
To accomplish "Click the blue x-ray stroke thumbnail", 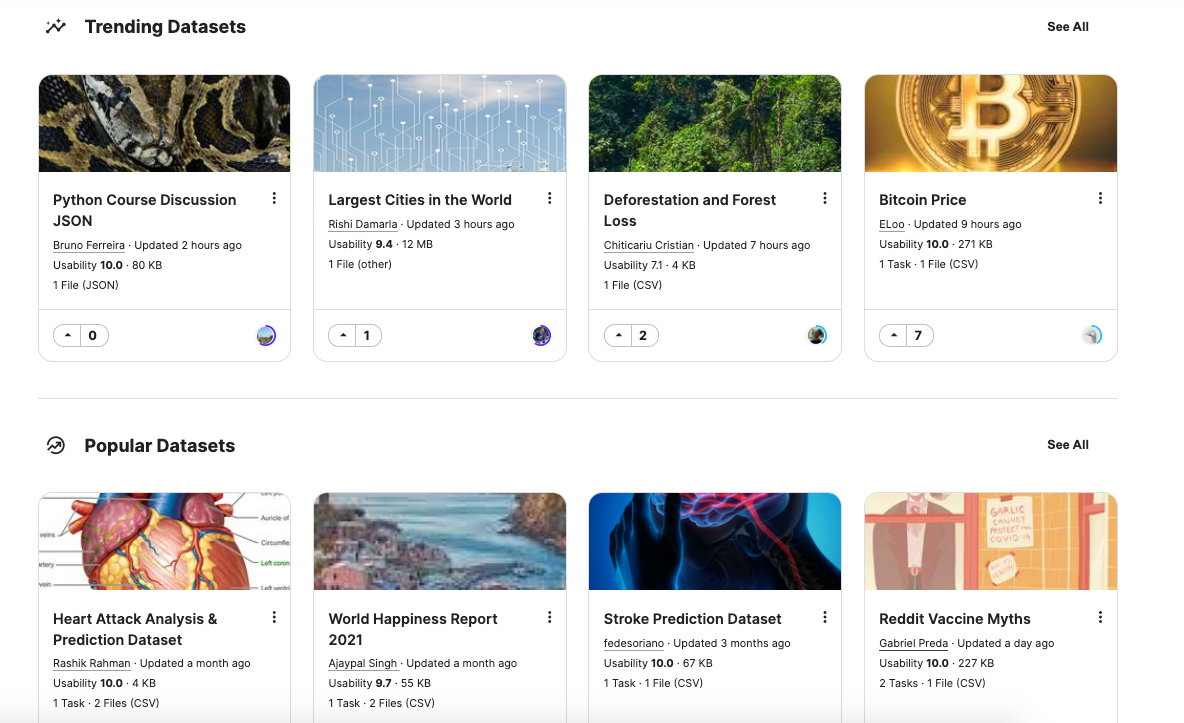I will coord(715,542).
